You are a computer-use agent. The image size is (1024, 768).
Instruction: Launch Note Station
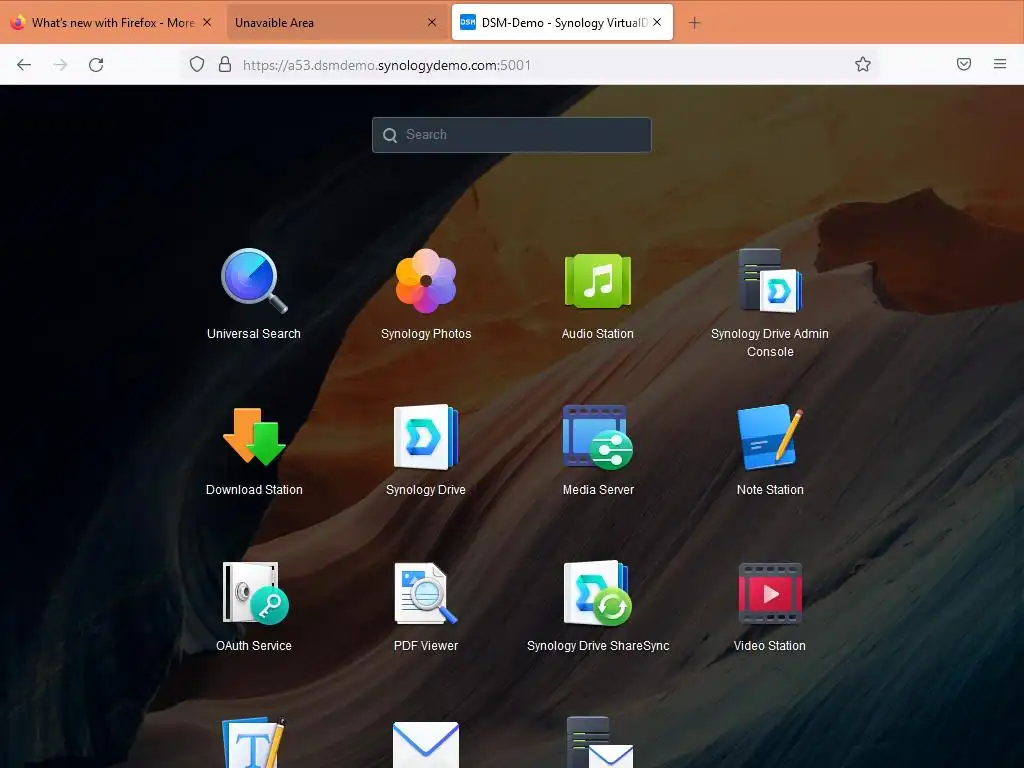770,437
